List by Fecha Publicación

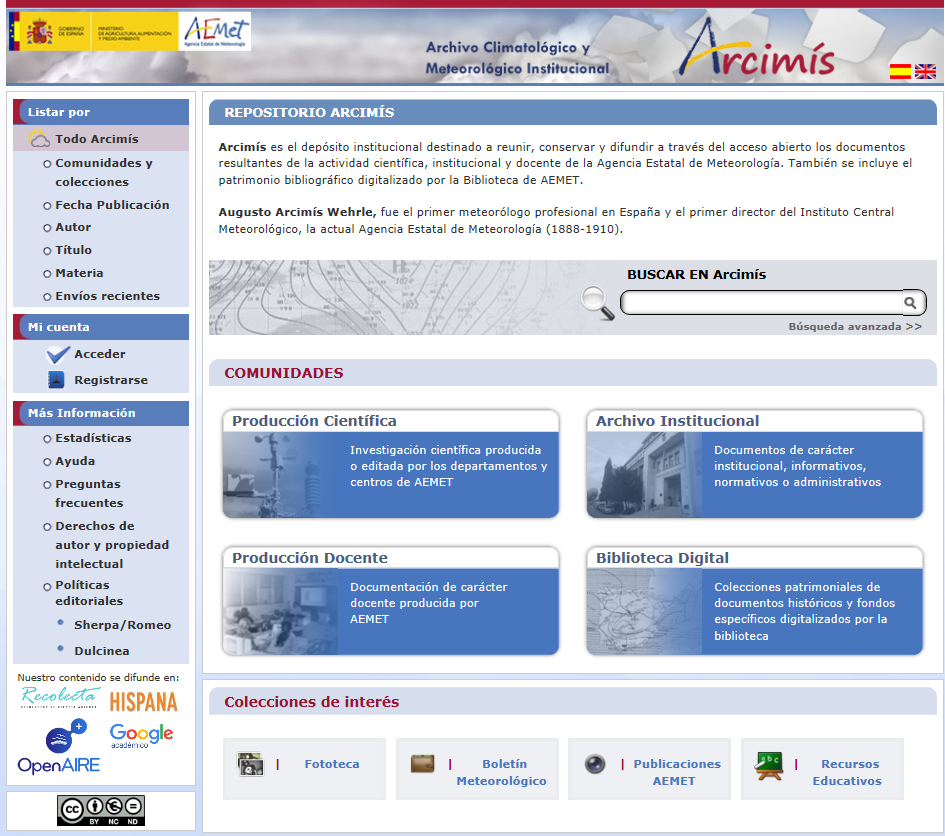tap(112, 205)
